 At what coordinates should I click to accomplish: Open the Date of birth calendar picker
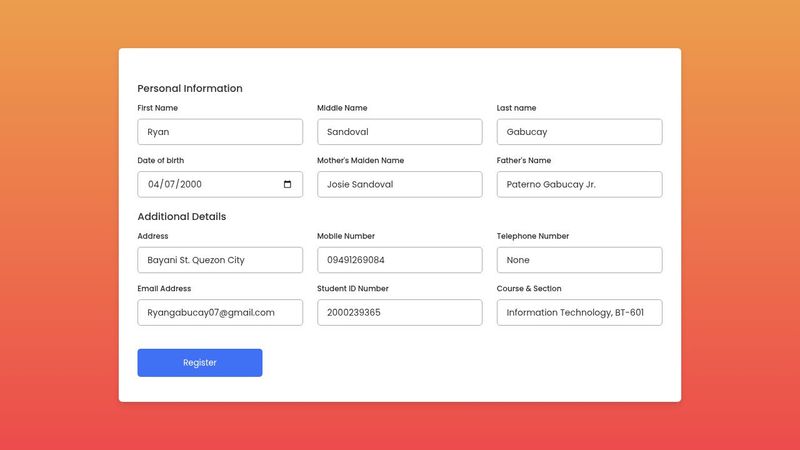tap(288, 184)
